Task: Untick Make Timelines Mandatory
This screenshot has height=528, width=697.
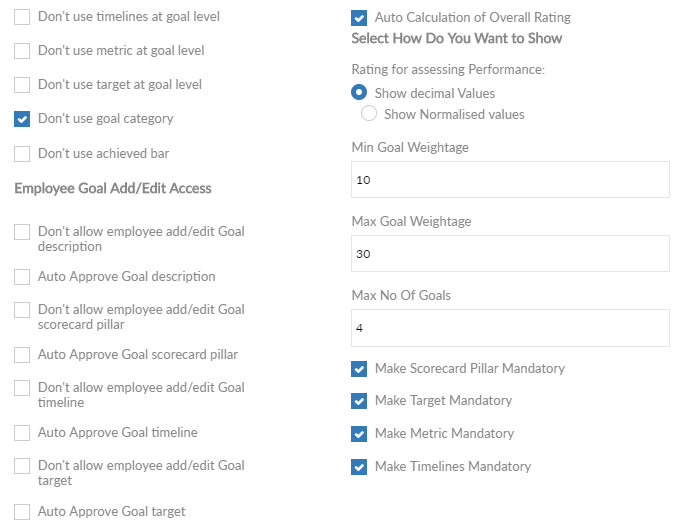Action: (359, 467)
